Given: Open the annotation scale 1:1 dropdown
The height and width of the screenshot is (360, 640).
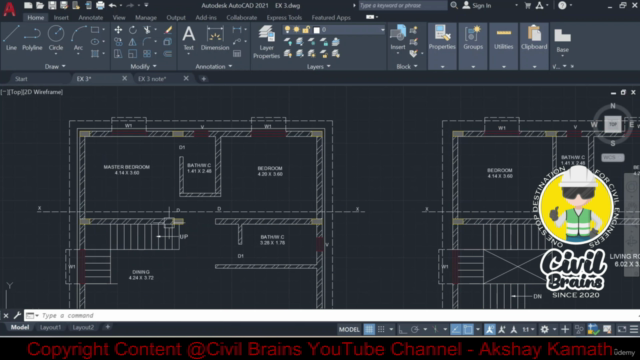Looking at the screenshot, I should pos(529,329).
